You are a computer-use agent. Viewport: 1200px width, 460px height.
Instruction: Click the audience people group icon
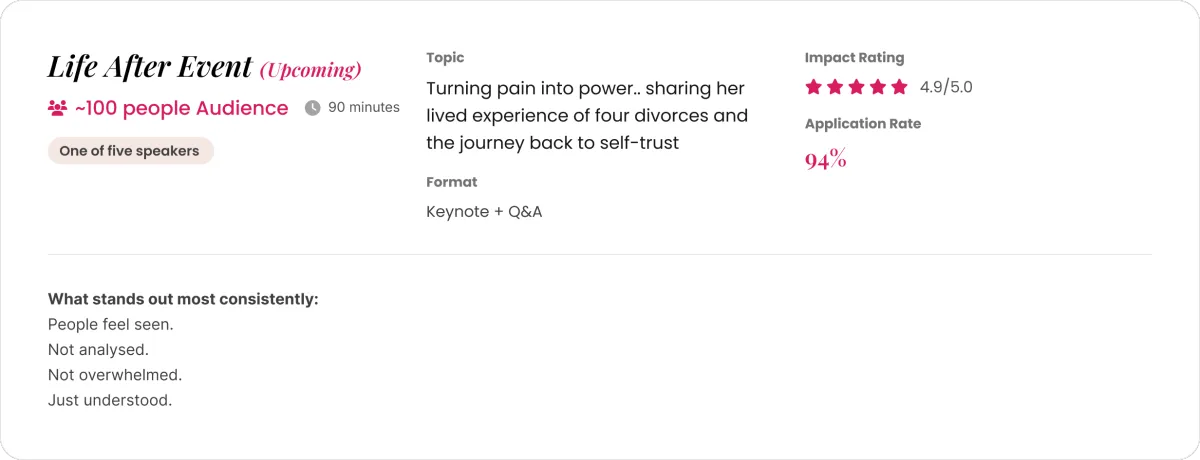(x=57, y=108)
